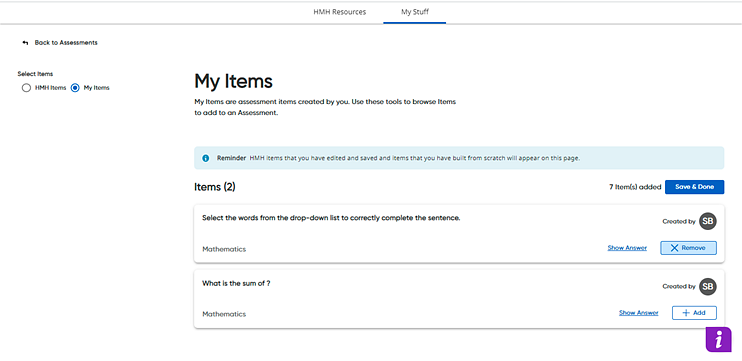742x361 pixels.
Task: Show Answer for the drop-down list item
Action: coord(627,248)
